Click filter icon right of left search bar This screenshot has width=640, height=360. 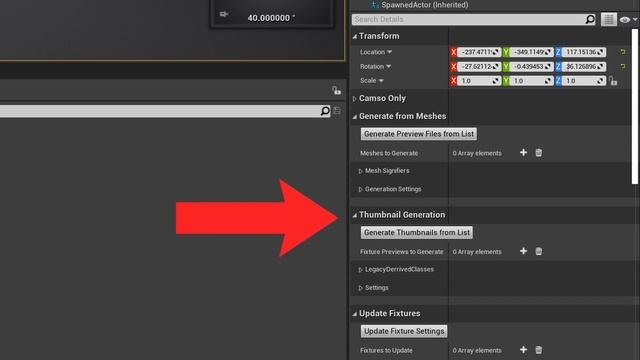tap(337, 111)
